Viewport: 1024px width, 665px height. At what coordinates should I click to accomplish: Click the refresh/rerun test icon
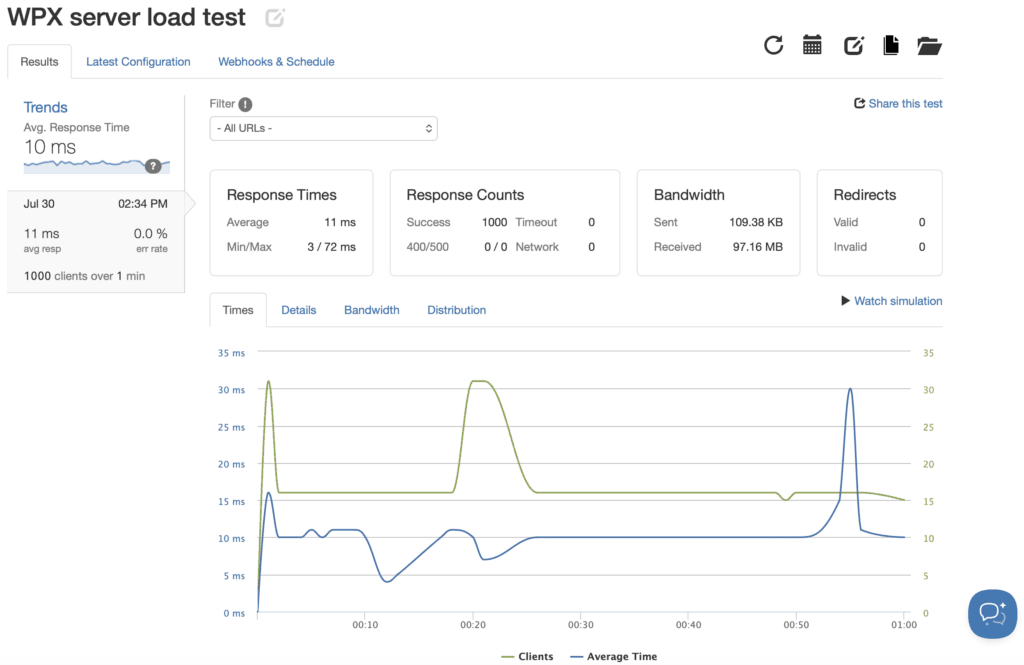point(773,45)
